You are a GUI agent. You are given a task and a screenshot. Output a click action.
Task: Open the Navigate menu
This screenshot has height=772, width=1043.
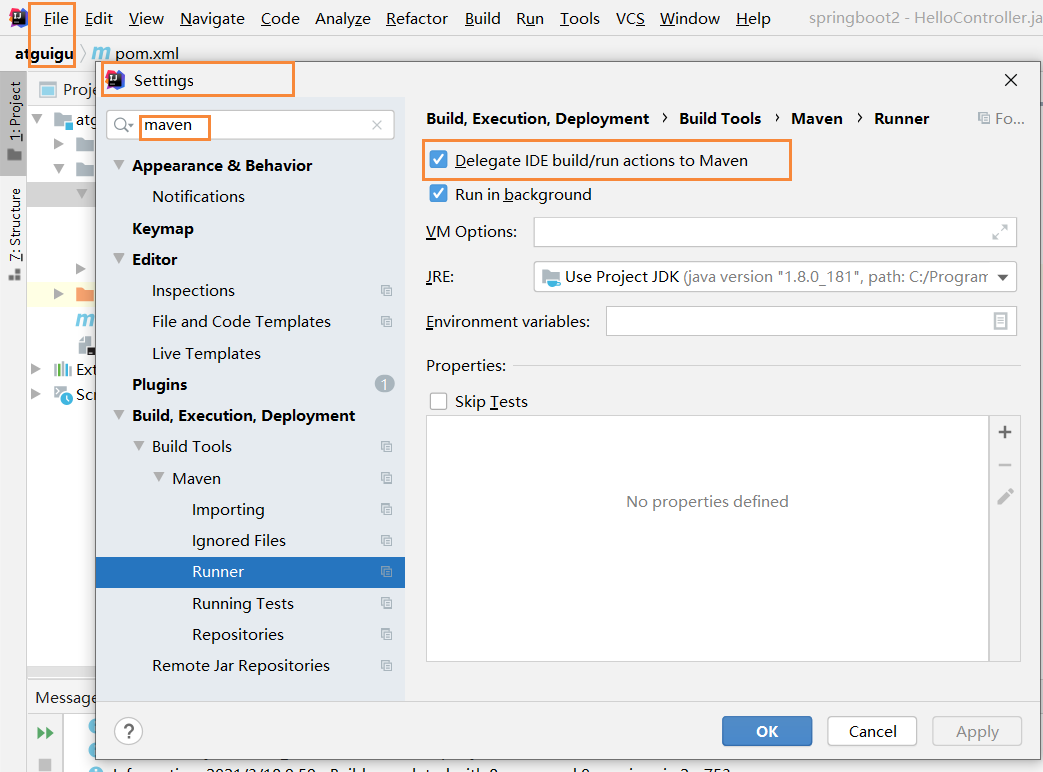[212, 19]
